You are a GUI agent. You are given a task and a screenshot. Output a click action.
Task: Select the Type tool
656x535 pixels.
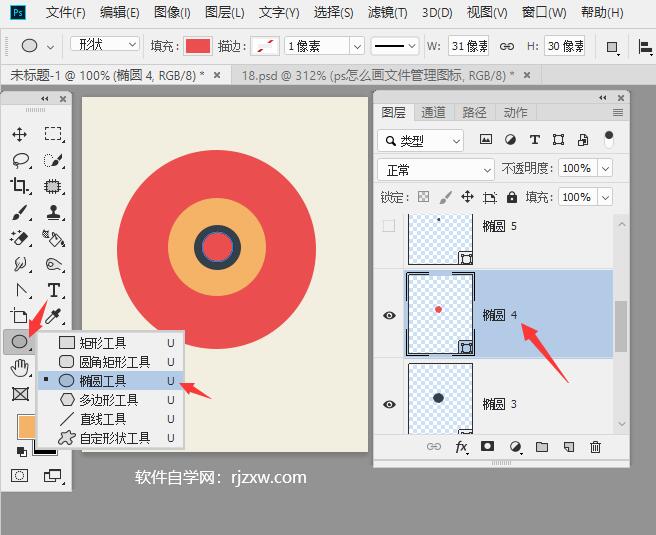[54, 290]
